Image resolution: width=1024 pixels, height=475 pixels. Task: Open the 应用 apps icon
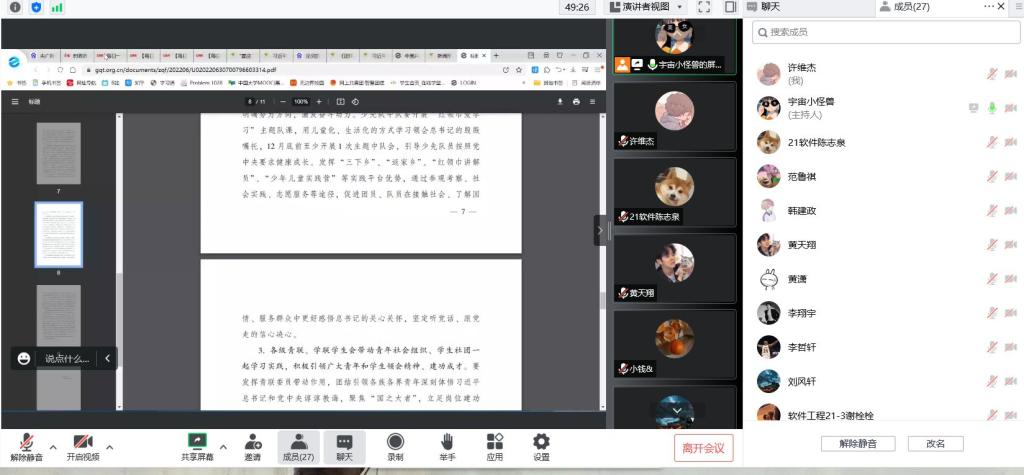coord(495,448)
